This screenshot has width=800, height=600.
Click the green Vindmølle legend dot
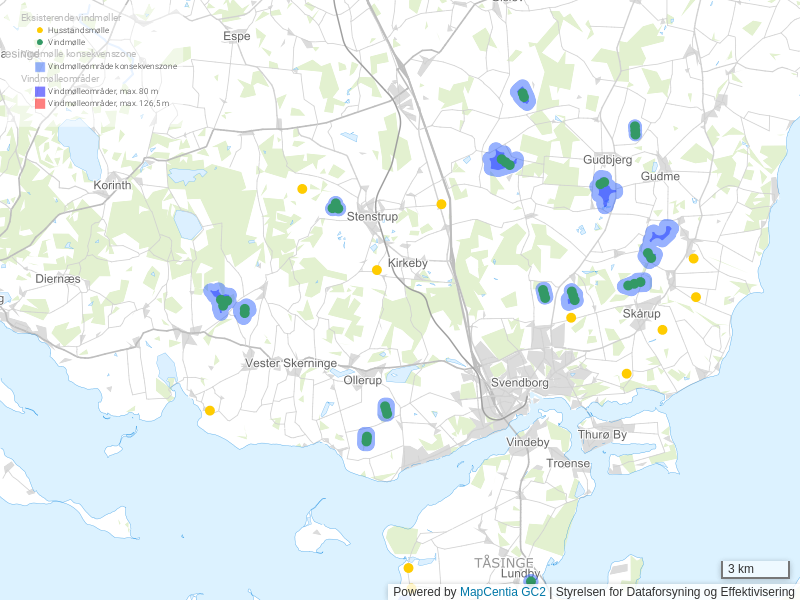(40, 42)
